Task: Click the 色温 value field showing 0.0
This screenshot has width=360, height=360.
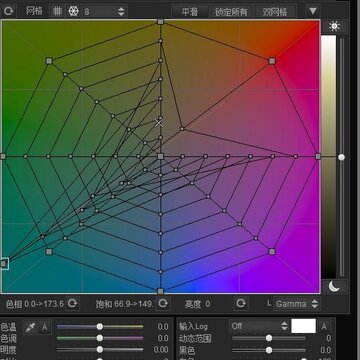Action: [x=163, y=327]
